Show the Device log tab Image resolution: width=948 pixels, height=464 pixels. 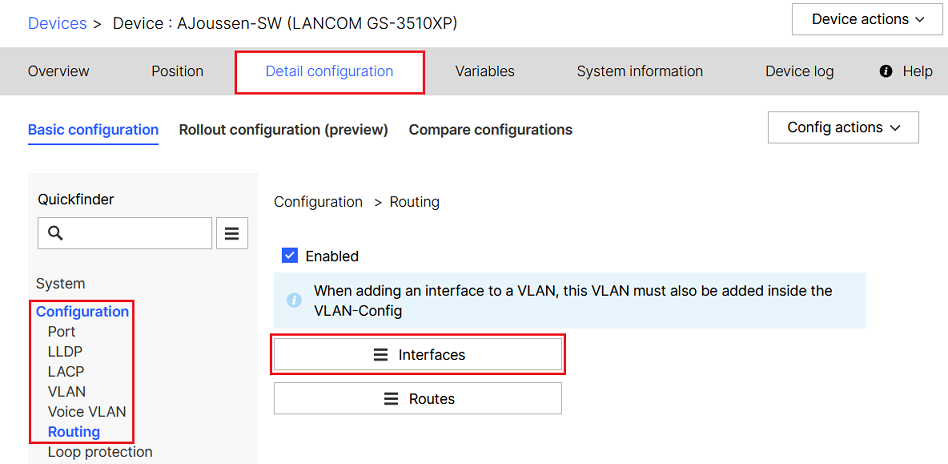coord(799,72)
